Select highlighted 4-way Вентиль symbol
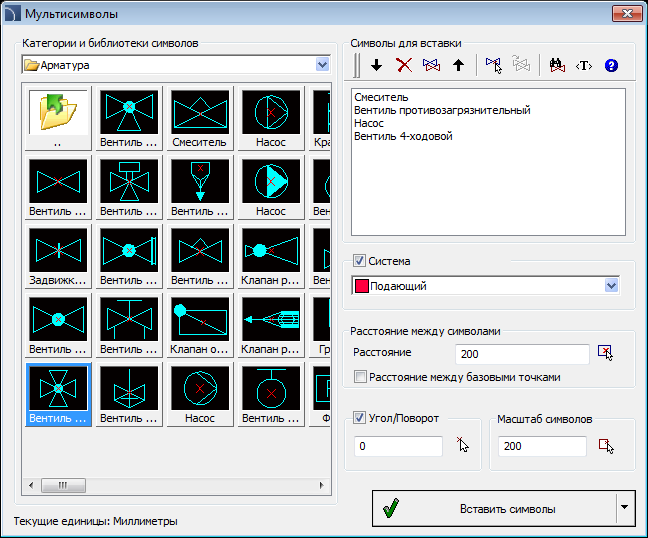Viewport: 648px width, 538px height. (58, 394)
